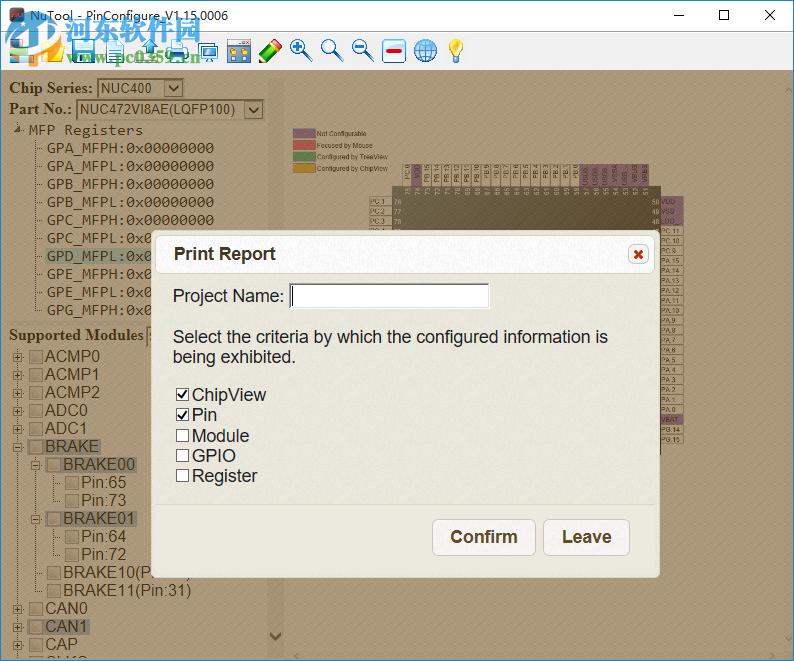Collapse the BRAKE00 tree node
This screenshot has height=661, width=794.
(x=35, y=465)
